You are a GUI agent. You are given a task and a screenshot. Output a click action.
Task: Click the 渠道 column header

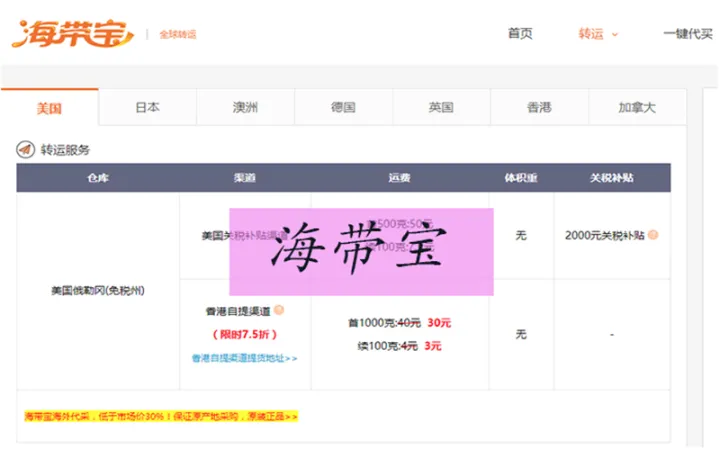tap(244, 178)
